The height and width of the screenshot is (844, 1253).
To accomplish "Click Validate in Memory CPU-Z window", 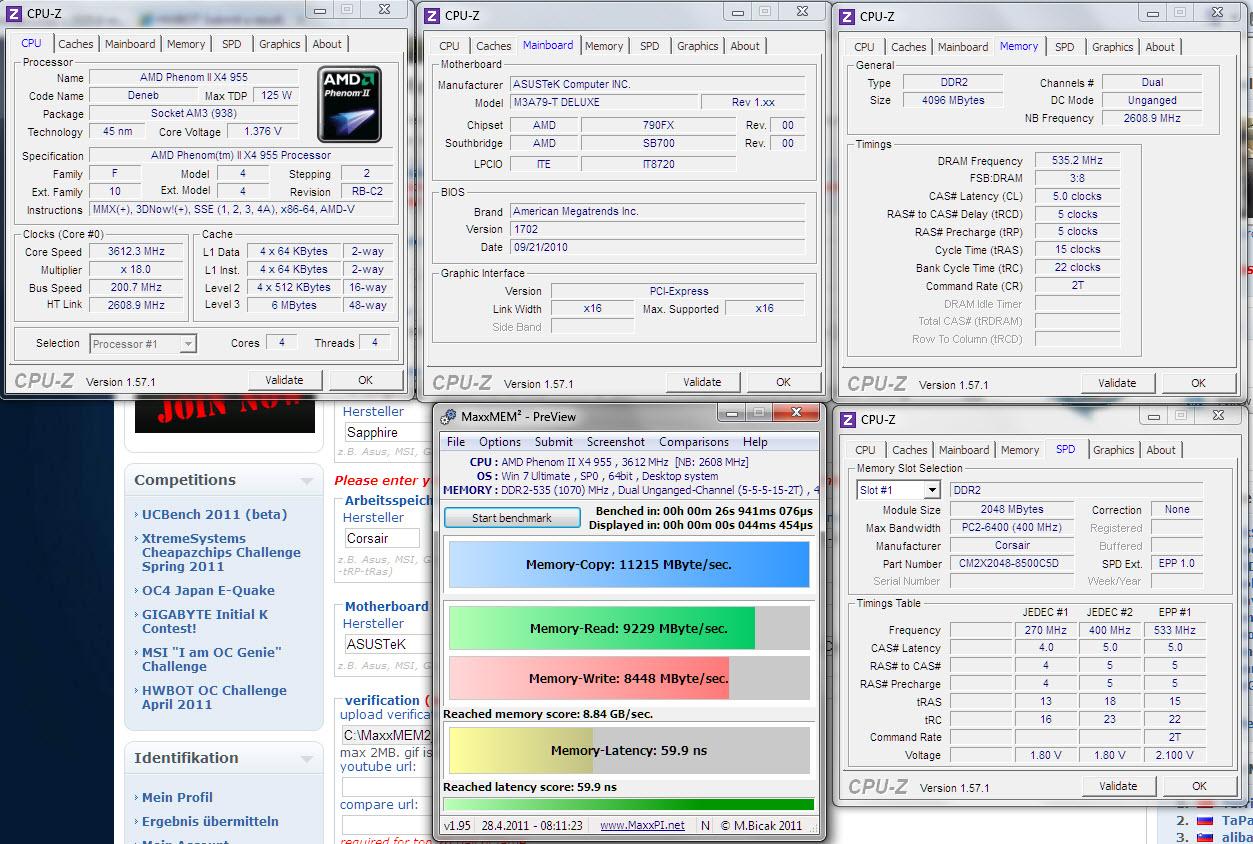I will pos(1117,383).
